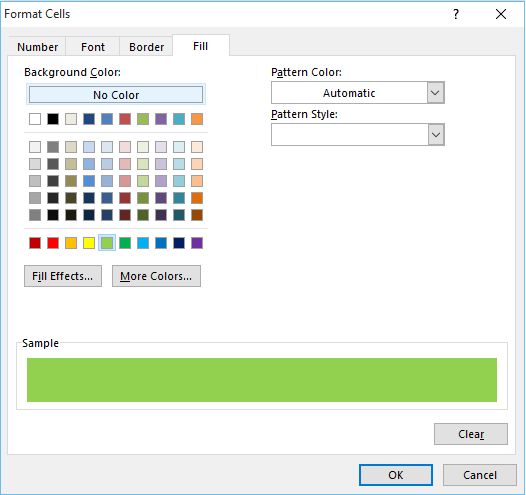Pick the purple theme color swatch
The height and width of the screenshot is (495, 526).
(161, 119)
